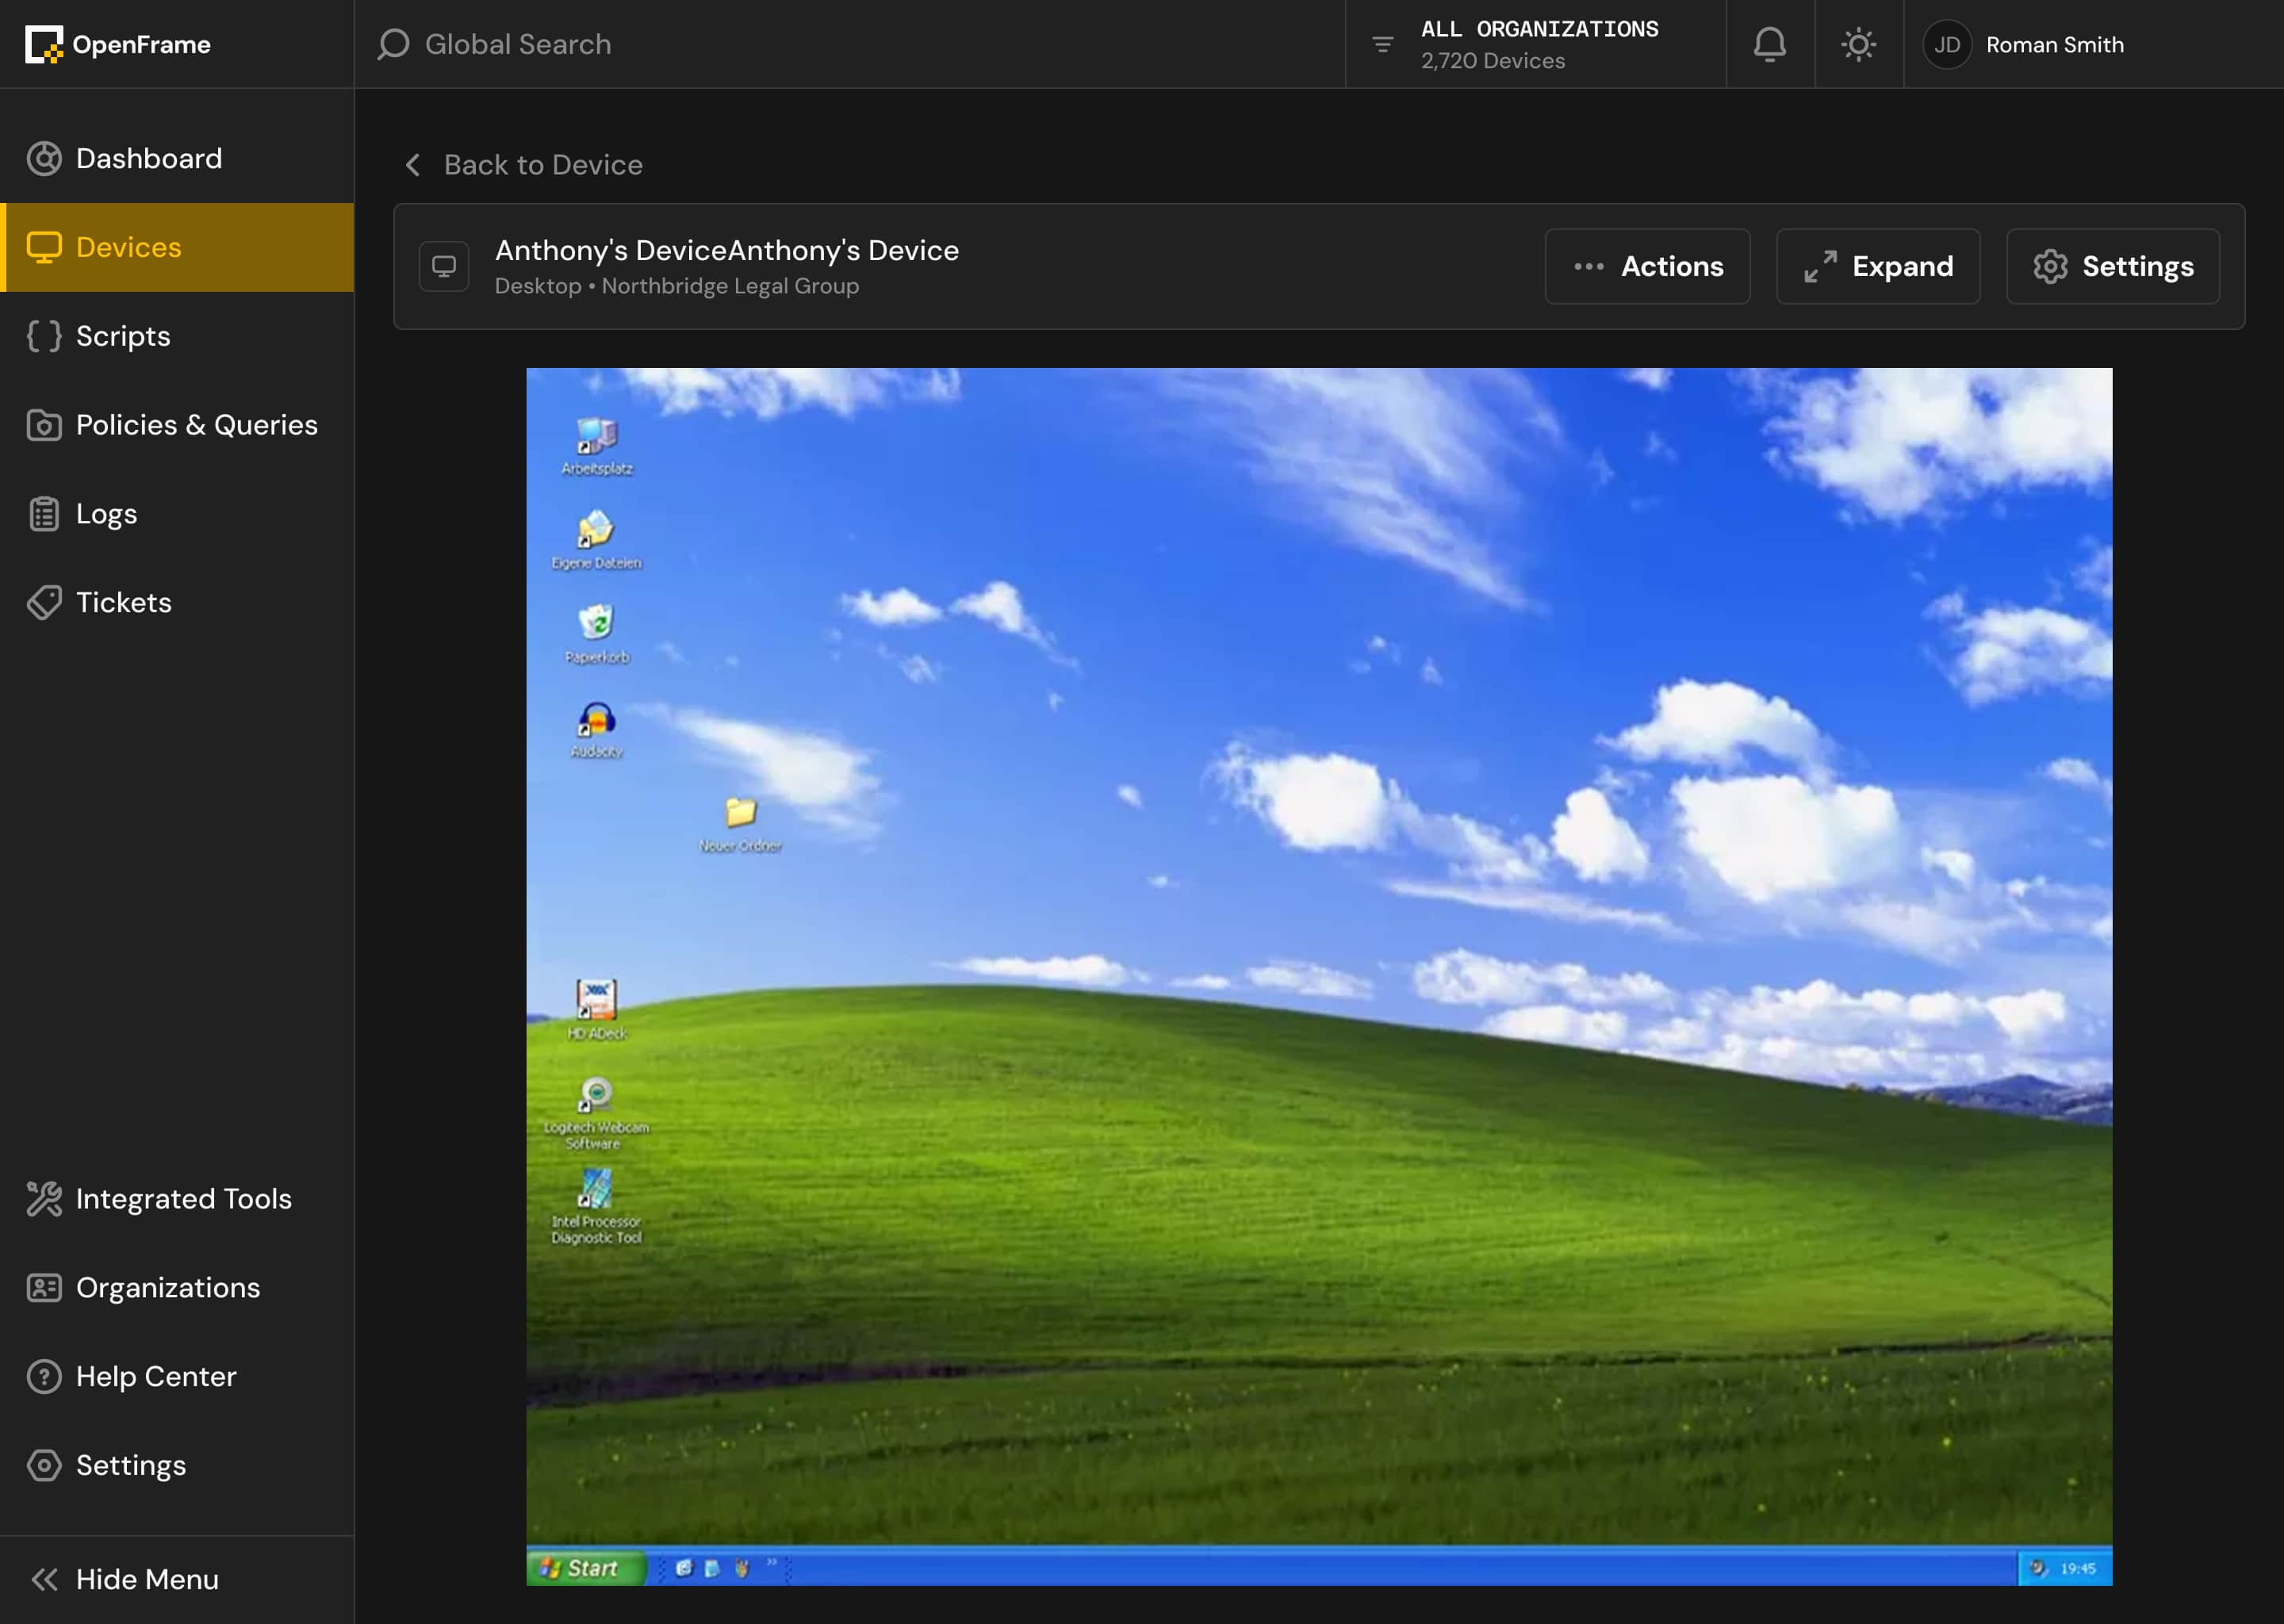2284x1624 pixels.
Task: Open Scripts section
Action: tap(177, 336)
